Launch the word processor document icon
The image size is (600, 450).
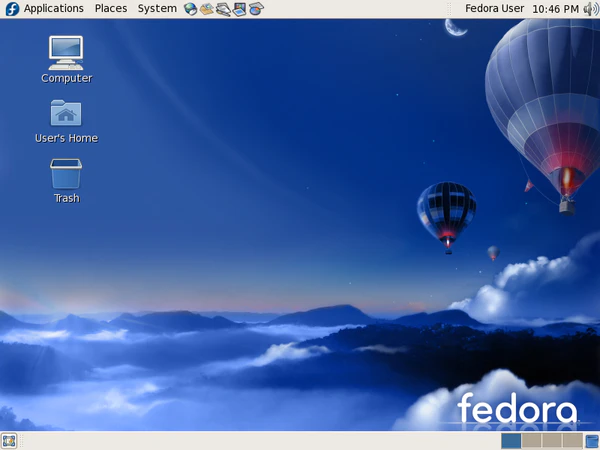point(223,9)
